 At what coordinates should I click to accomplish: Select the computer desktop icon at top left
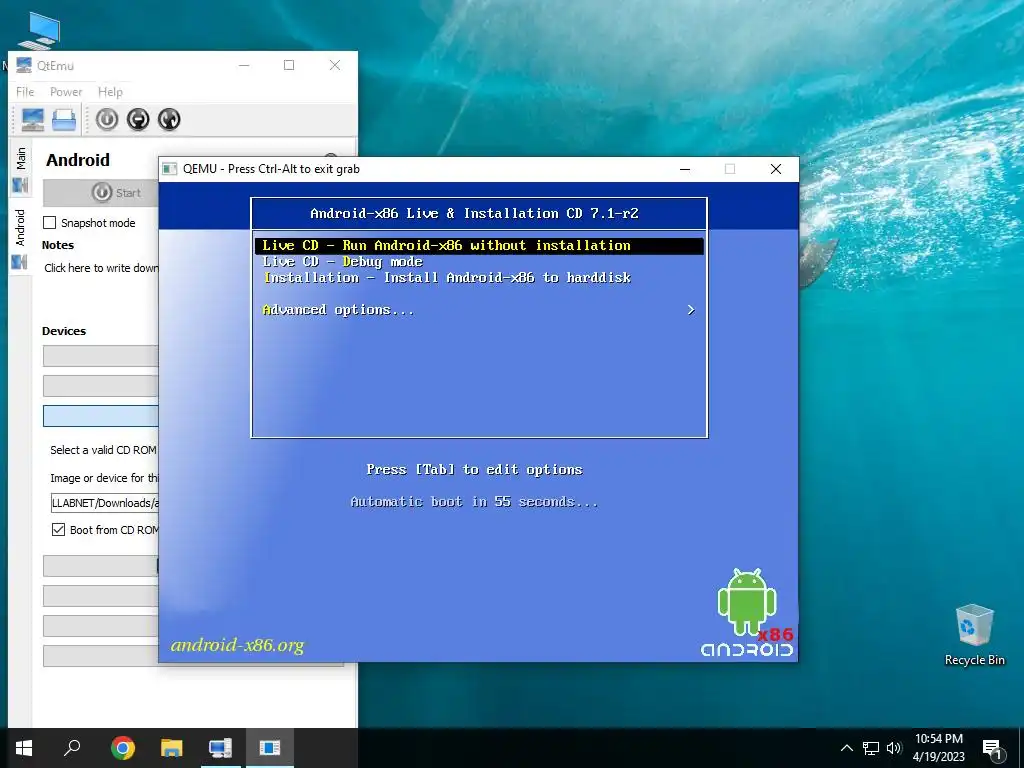pyautogui.click(x=40, y=30)
